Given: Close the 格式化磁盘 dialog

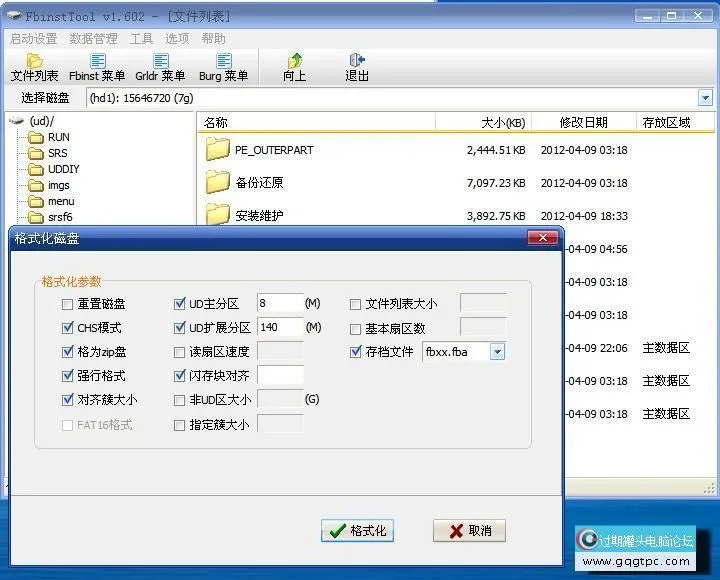Looking at the screenshot, I should [x=543, y=237].
